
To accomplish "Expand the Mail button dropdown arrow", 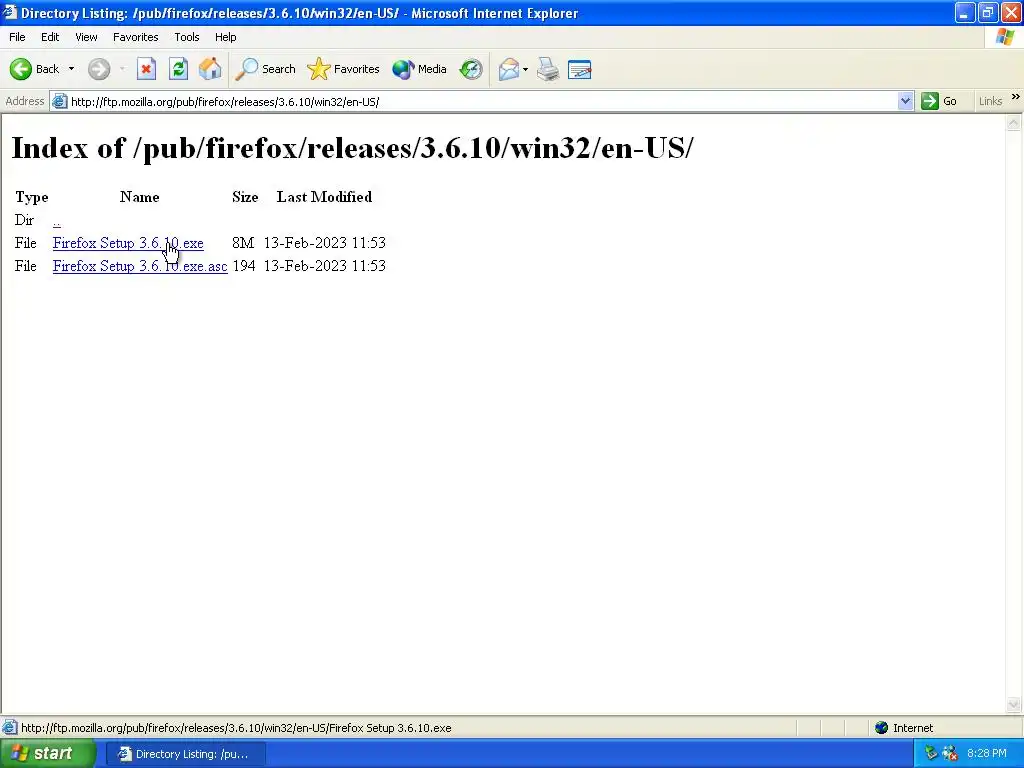I will click(x=525, y=69).
